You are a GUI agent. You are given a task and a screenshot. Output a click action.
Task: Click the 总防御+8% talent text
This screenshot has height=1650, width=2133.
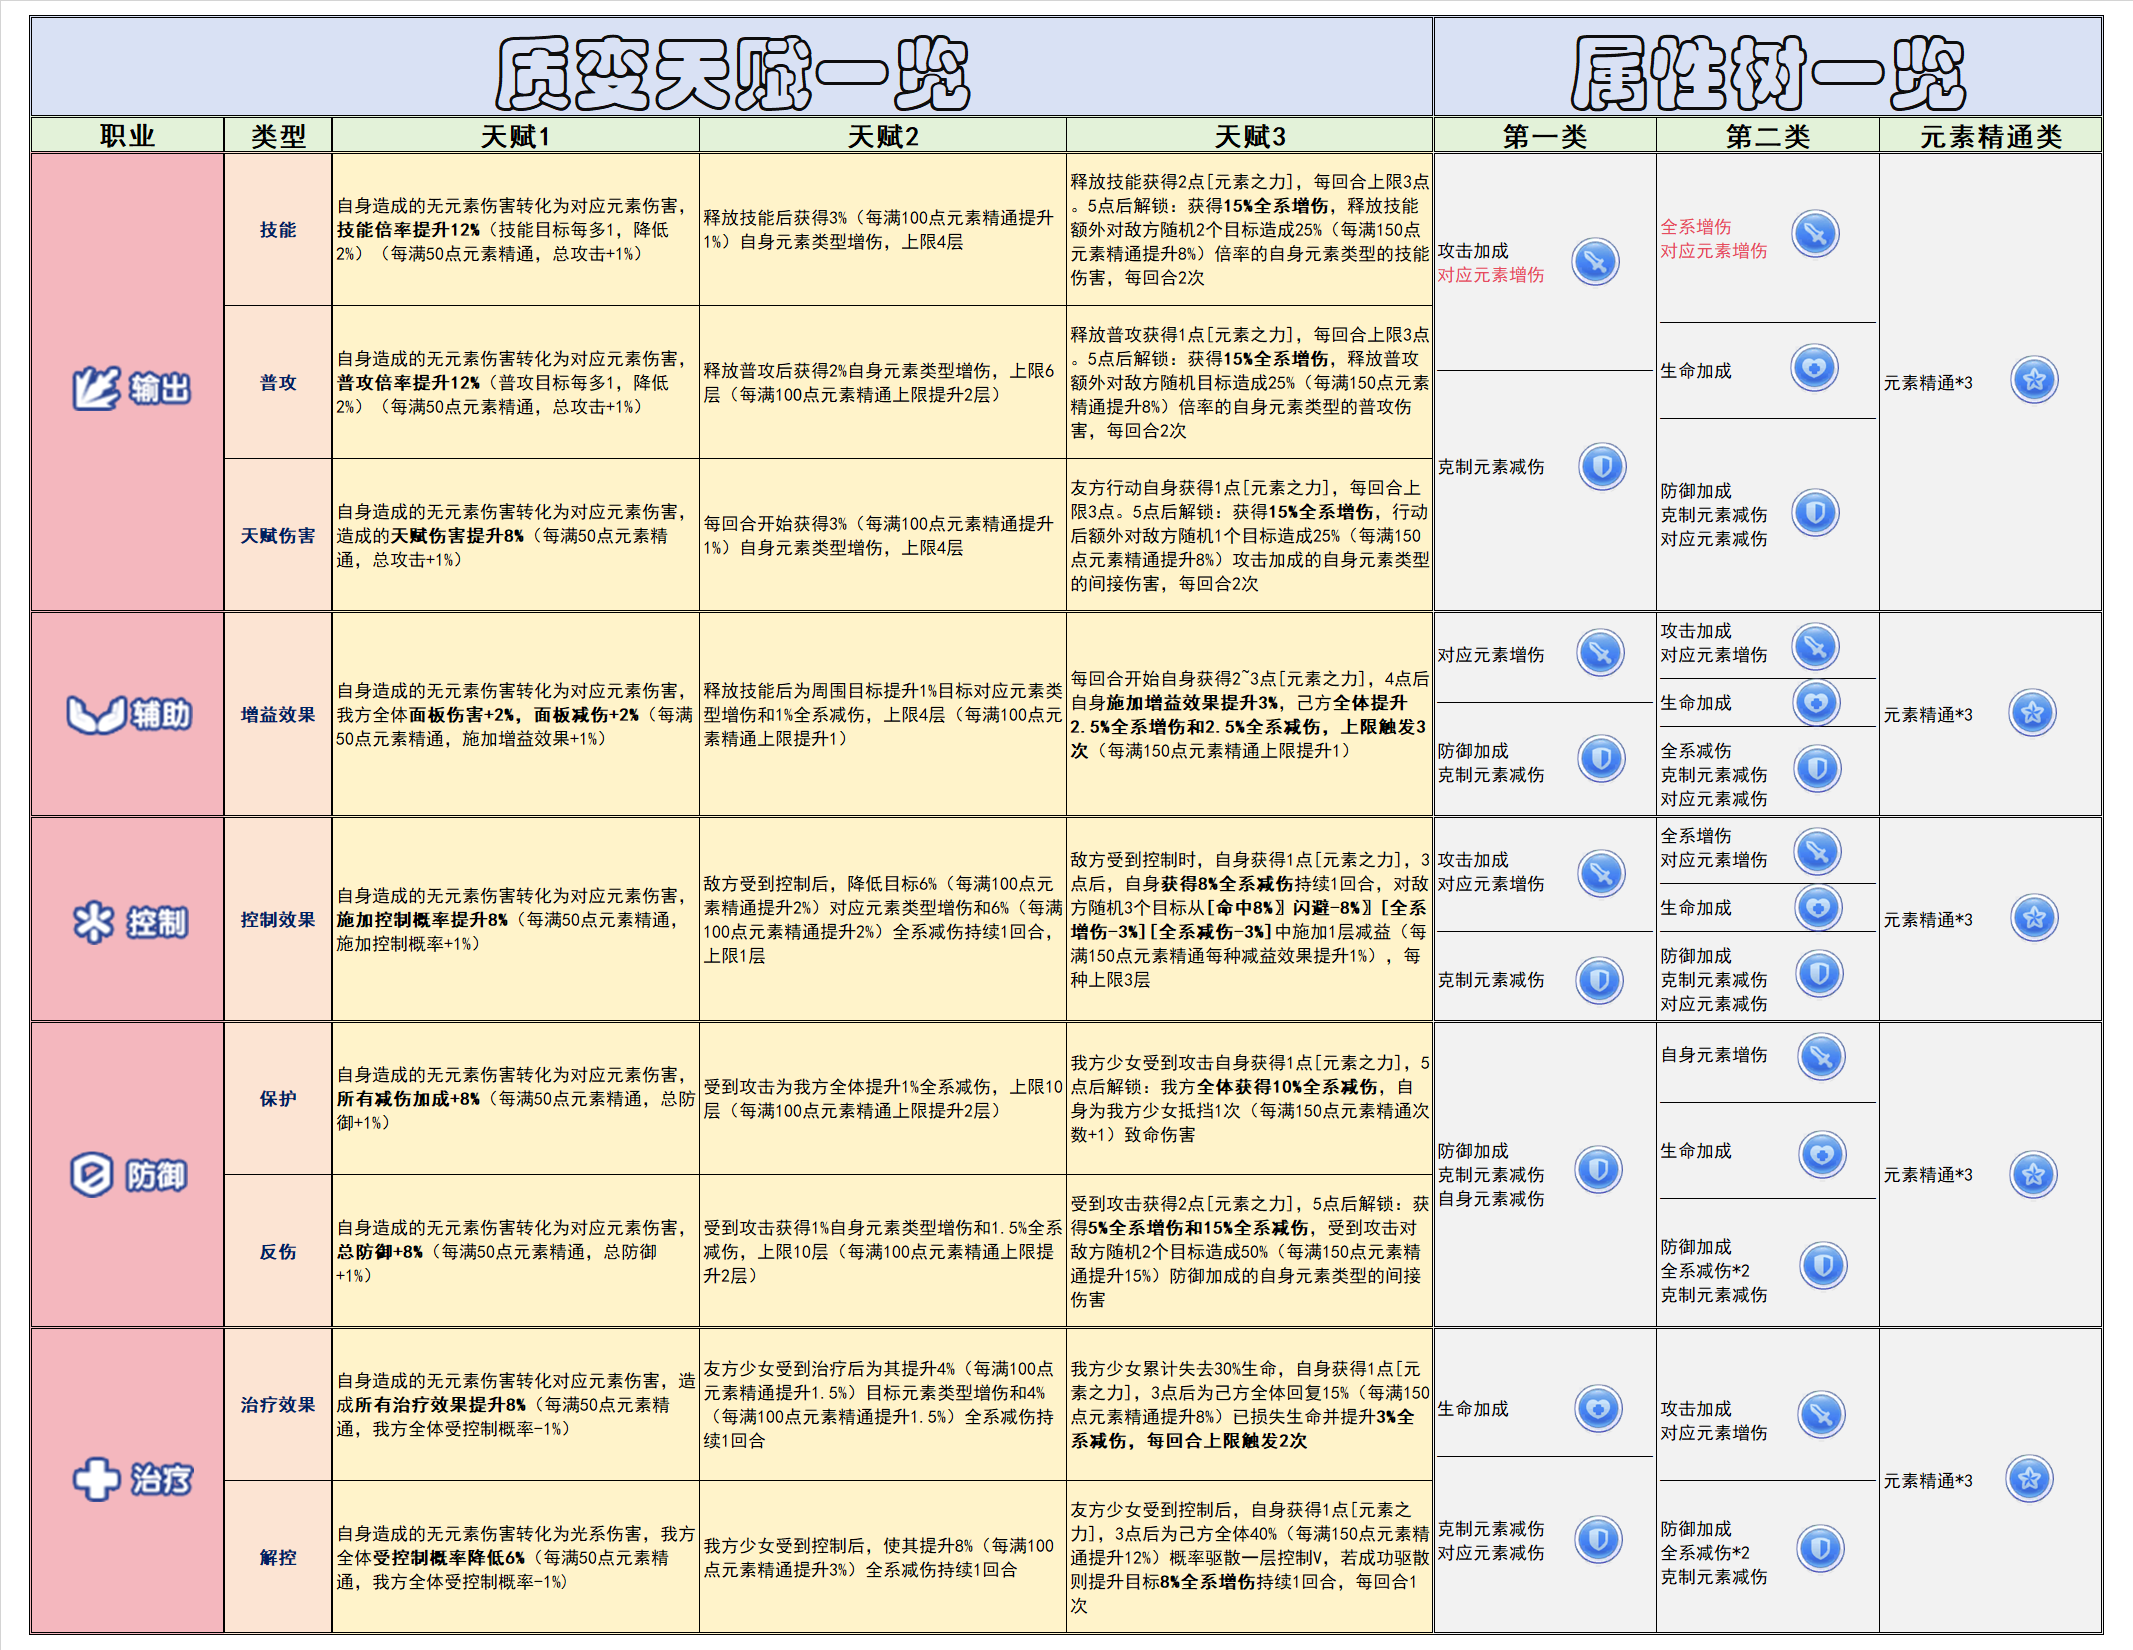pos(380,1252)
